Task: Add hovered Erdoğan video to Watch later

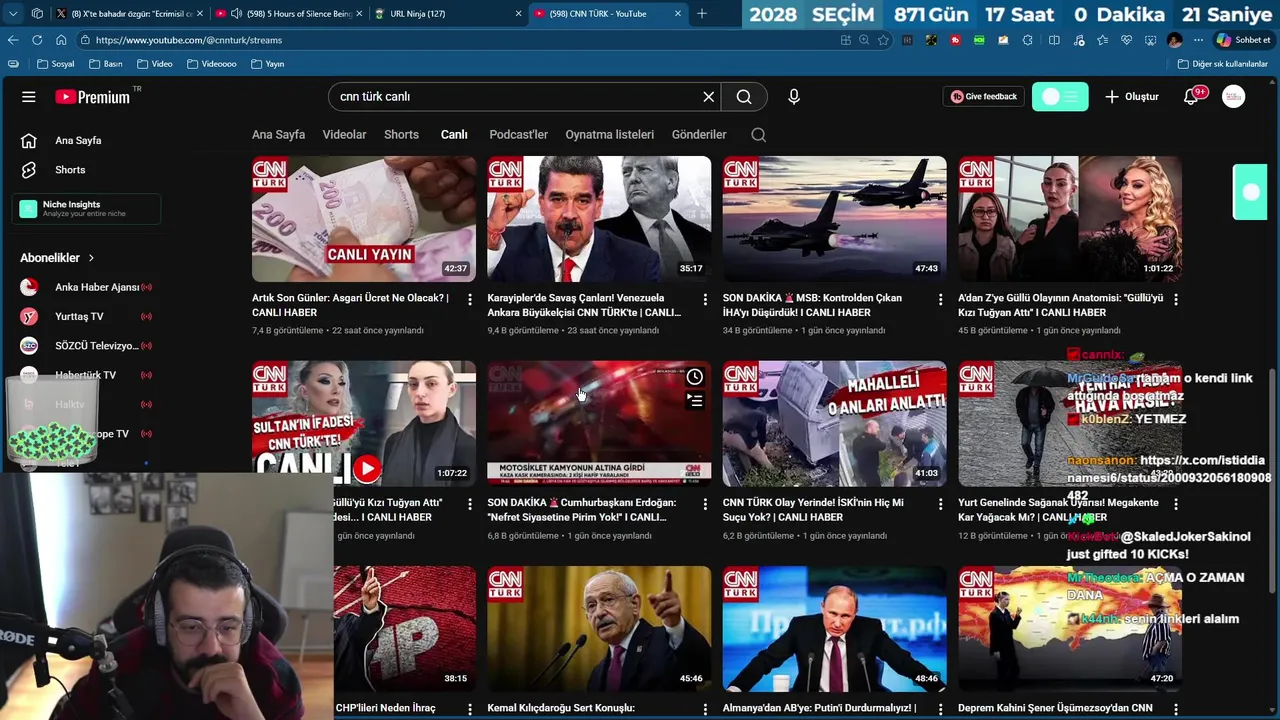Action: [695, 377]
